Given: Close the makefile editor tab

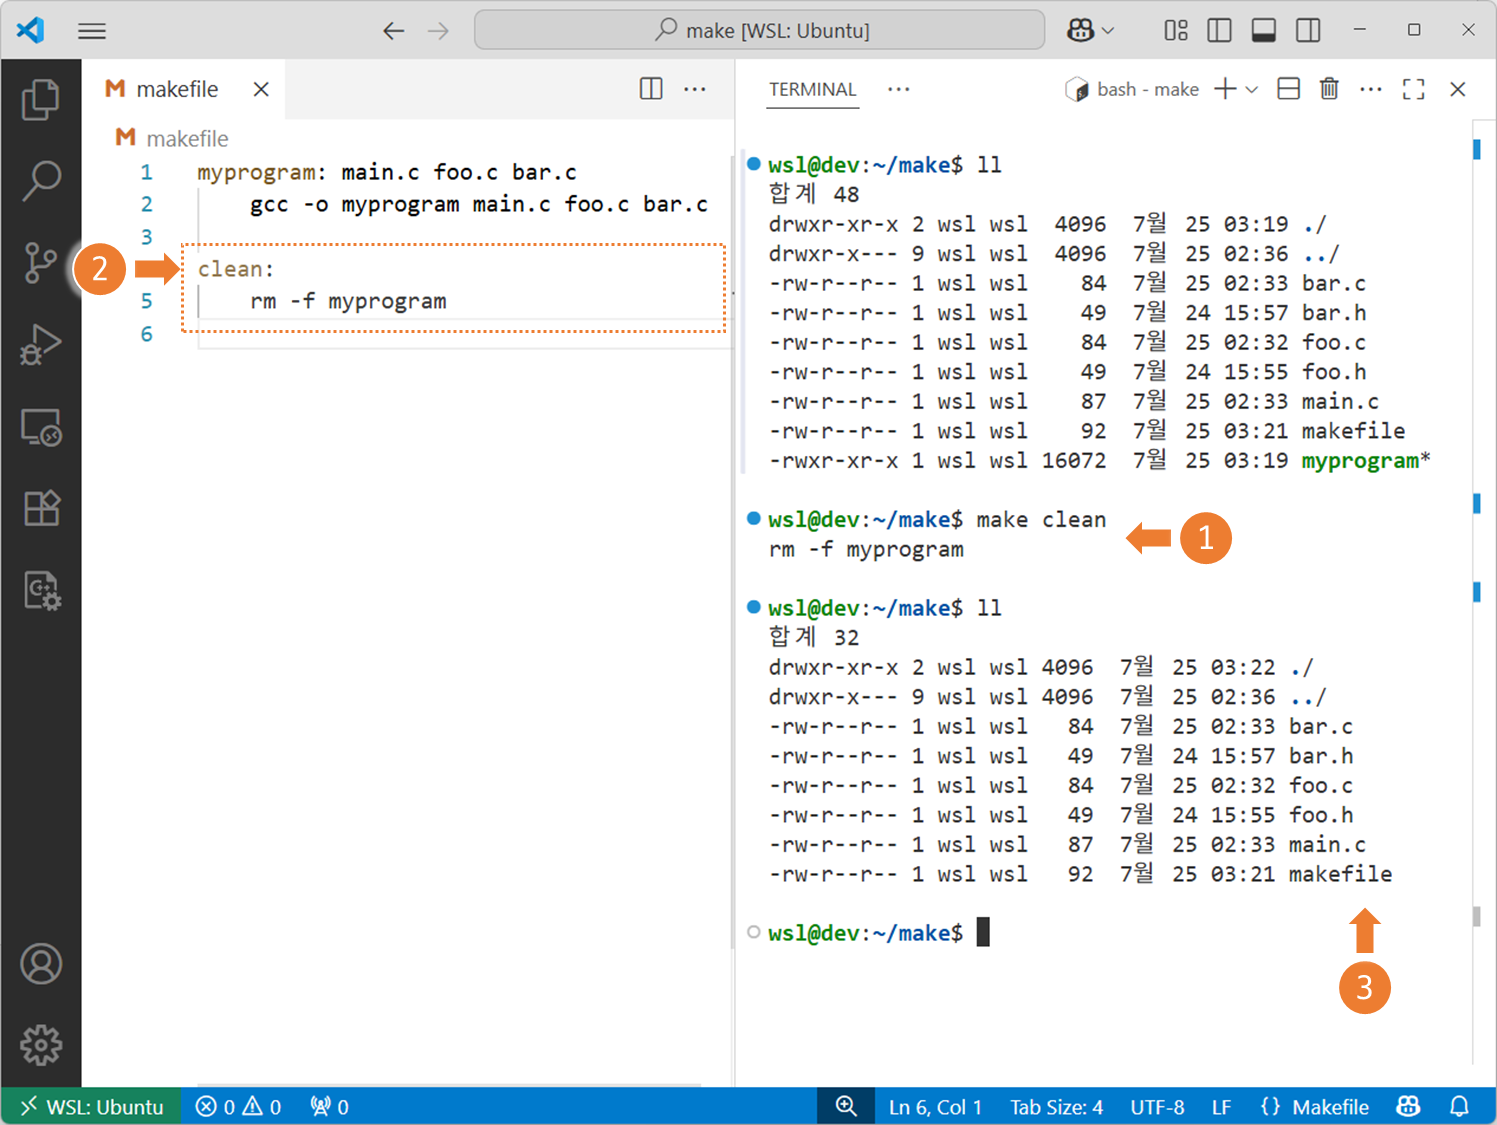Looking at the screenshot, I should point(261,89).
